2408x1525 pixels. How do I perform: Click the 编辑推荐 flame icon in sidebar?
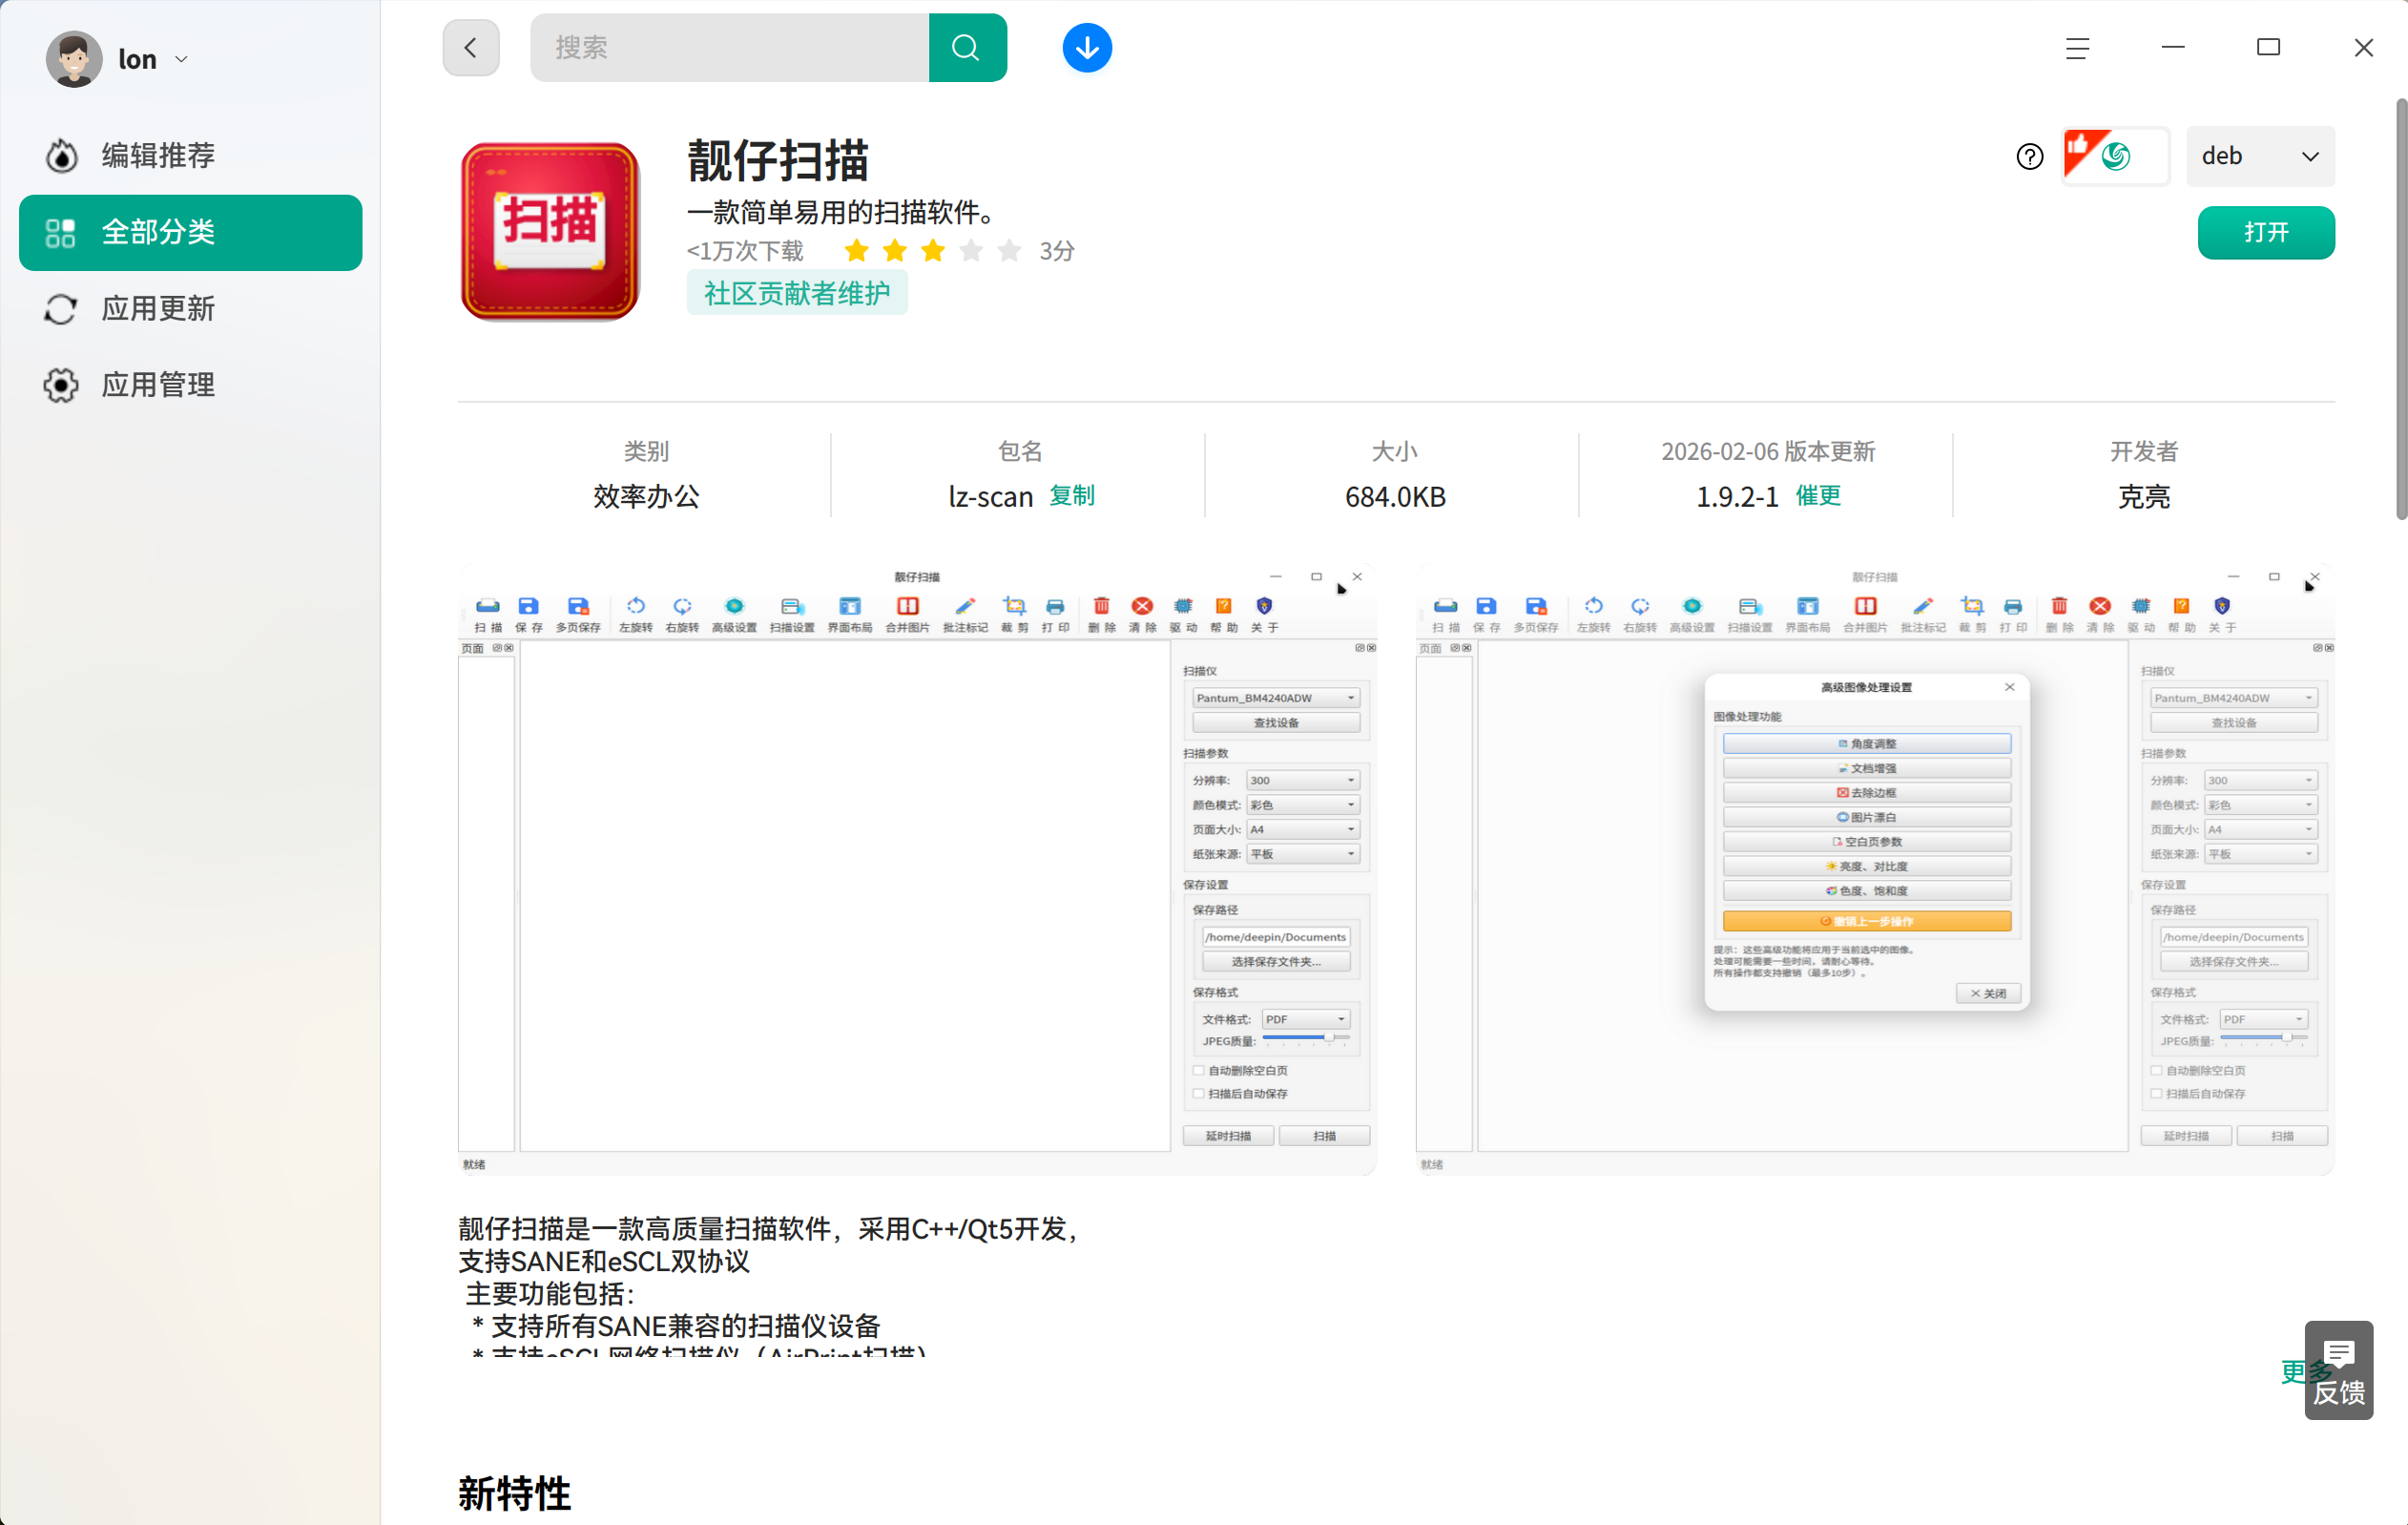click(60, 155)
